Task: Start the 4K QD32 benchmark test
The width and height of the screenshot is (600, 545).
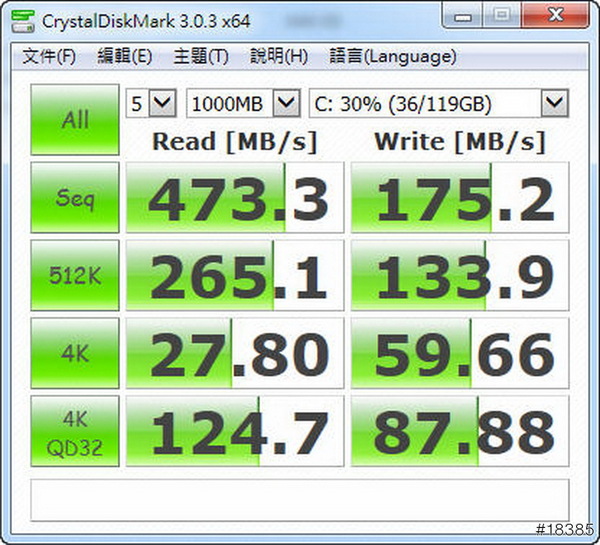Action: (75, 431)
